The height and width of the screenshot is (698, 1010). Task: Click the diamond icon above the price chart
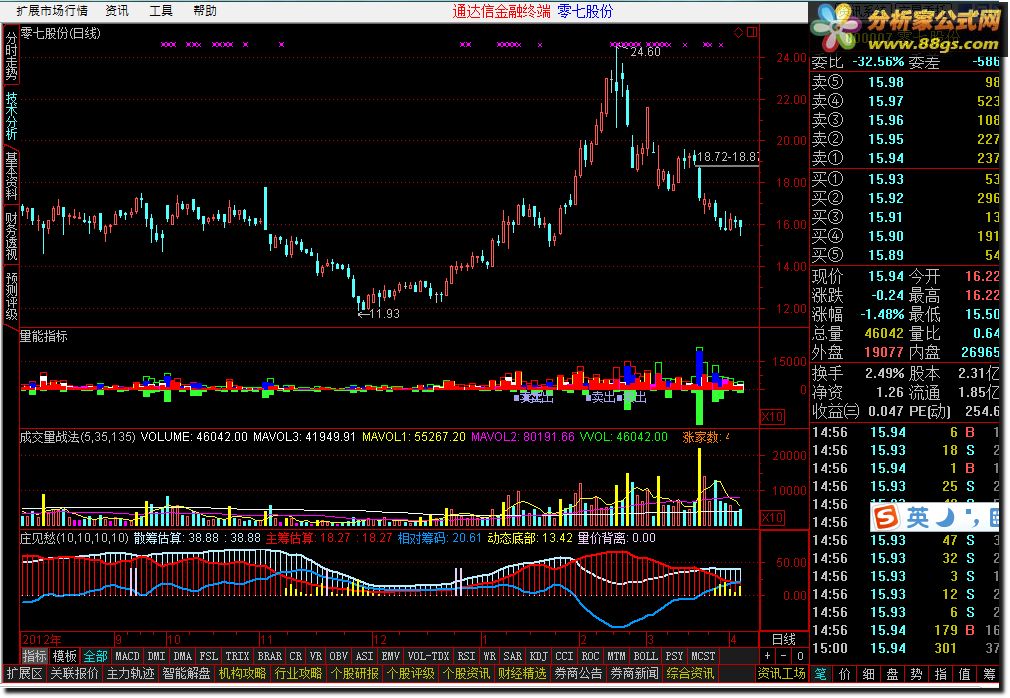(x=739, y=32)
